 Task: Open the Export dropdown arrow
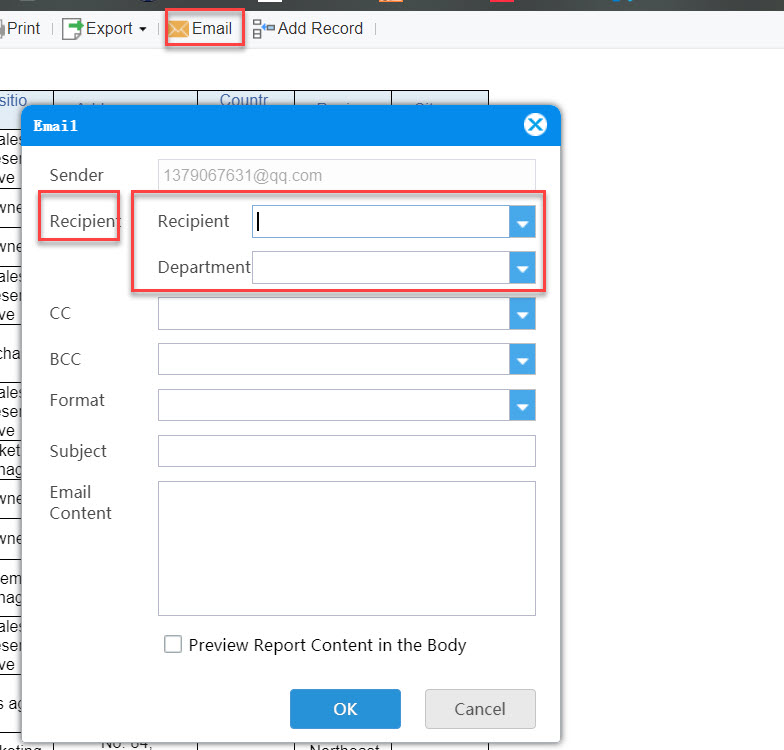tap(143, 29)
